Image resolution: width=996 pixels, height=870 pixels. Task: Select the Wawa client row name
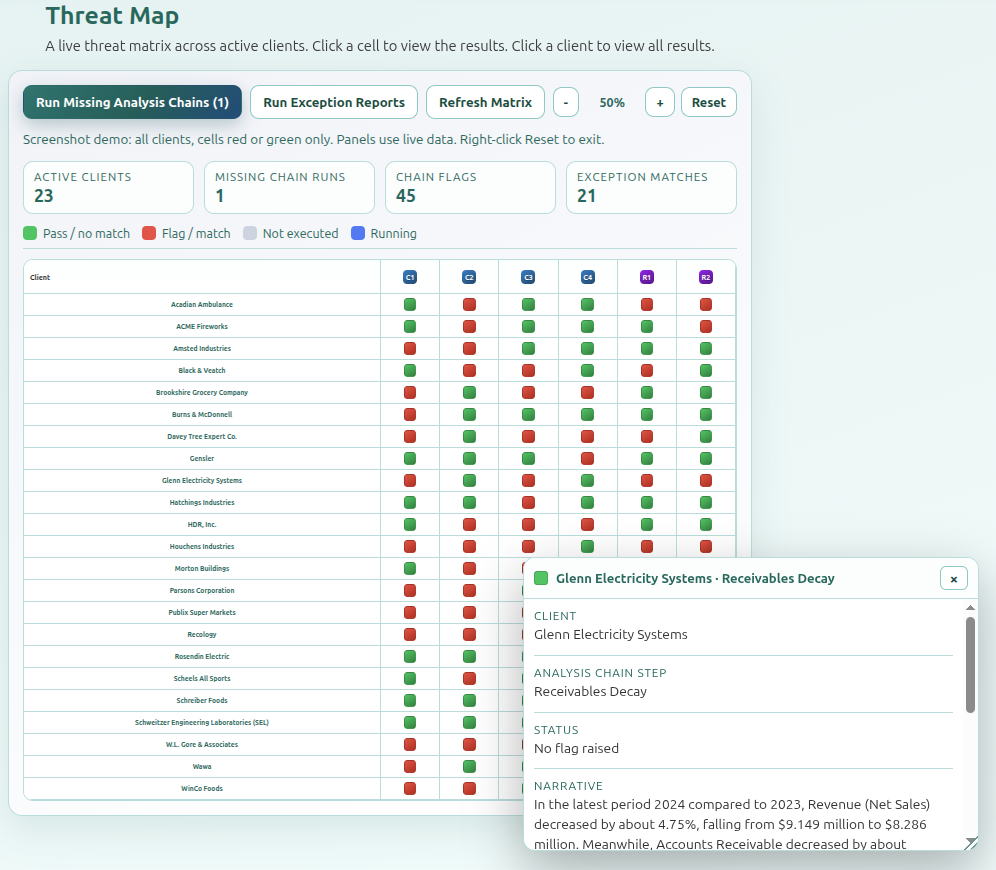pyautogui.click(x=202, y=766)
